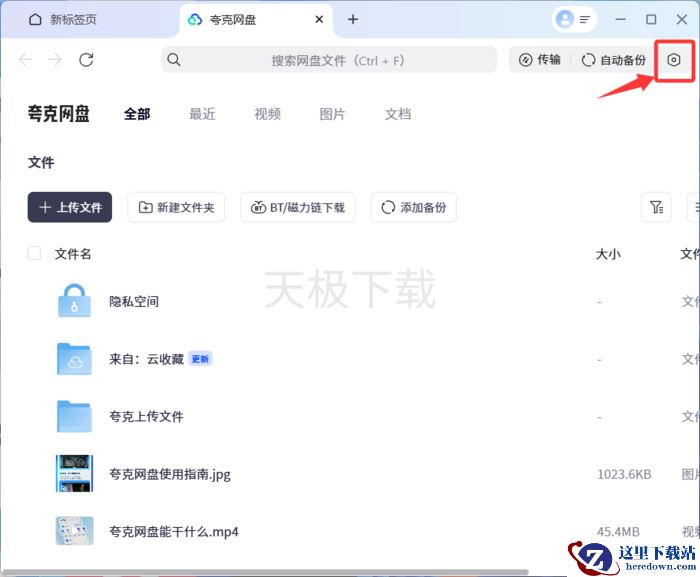Toggle the select-all checkbox by 文件名
Viewport: 700px width, 577px height.
click(x=34, y=253)
